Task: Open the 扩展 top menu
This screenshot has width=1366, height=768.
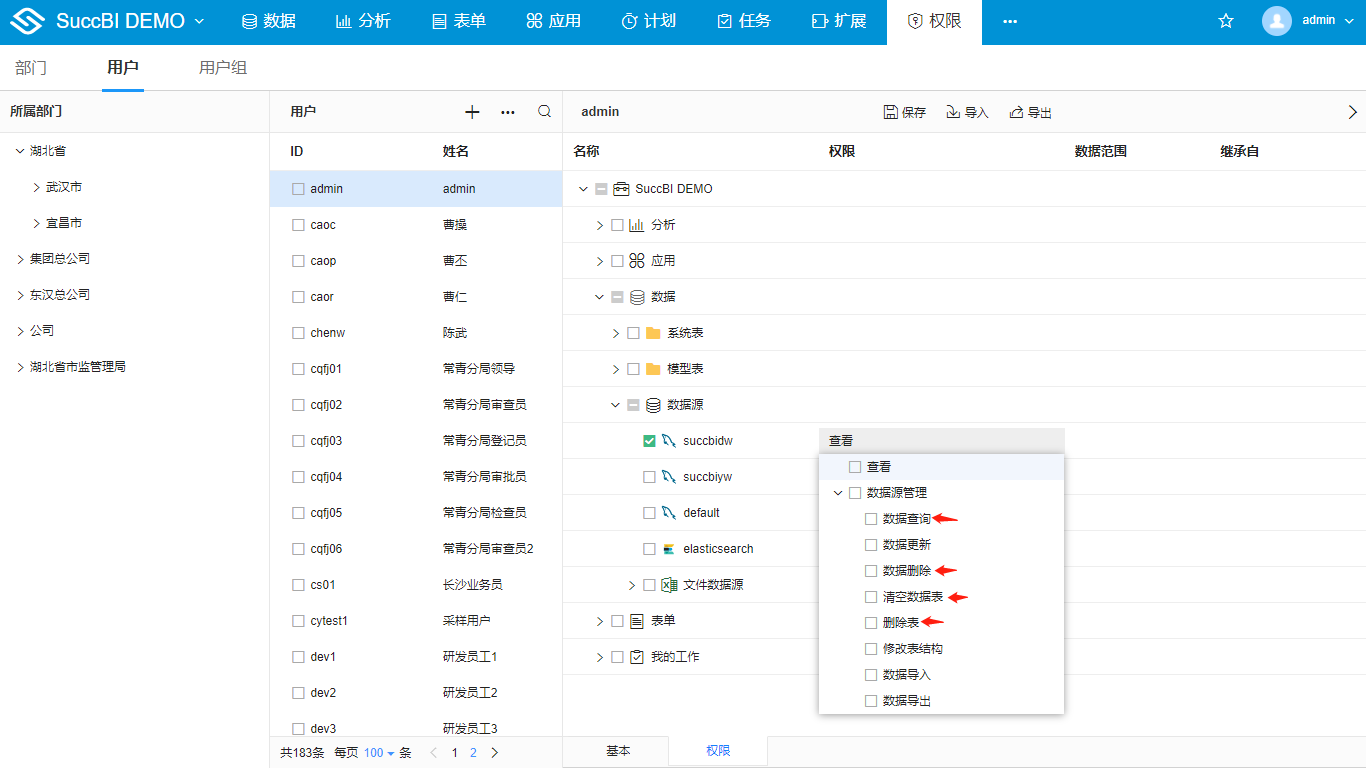Action: (838, 21)
